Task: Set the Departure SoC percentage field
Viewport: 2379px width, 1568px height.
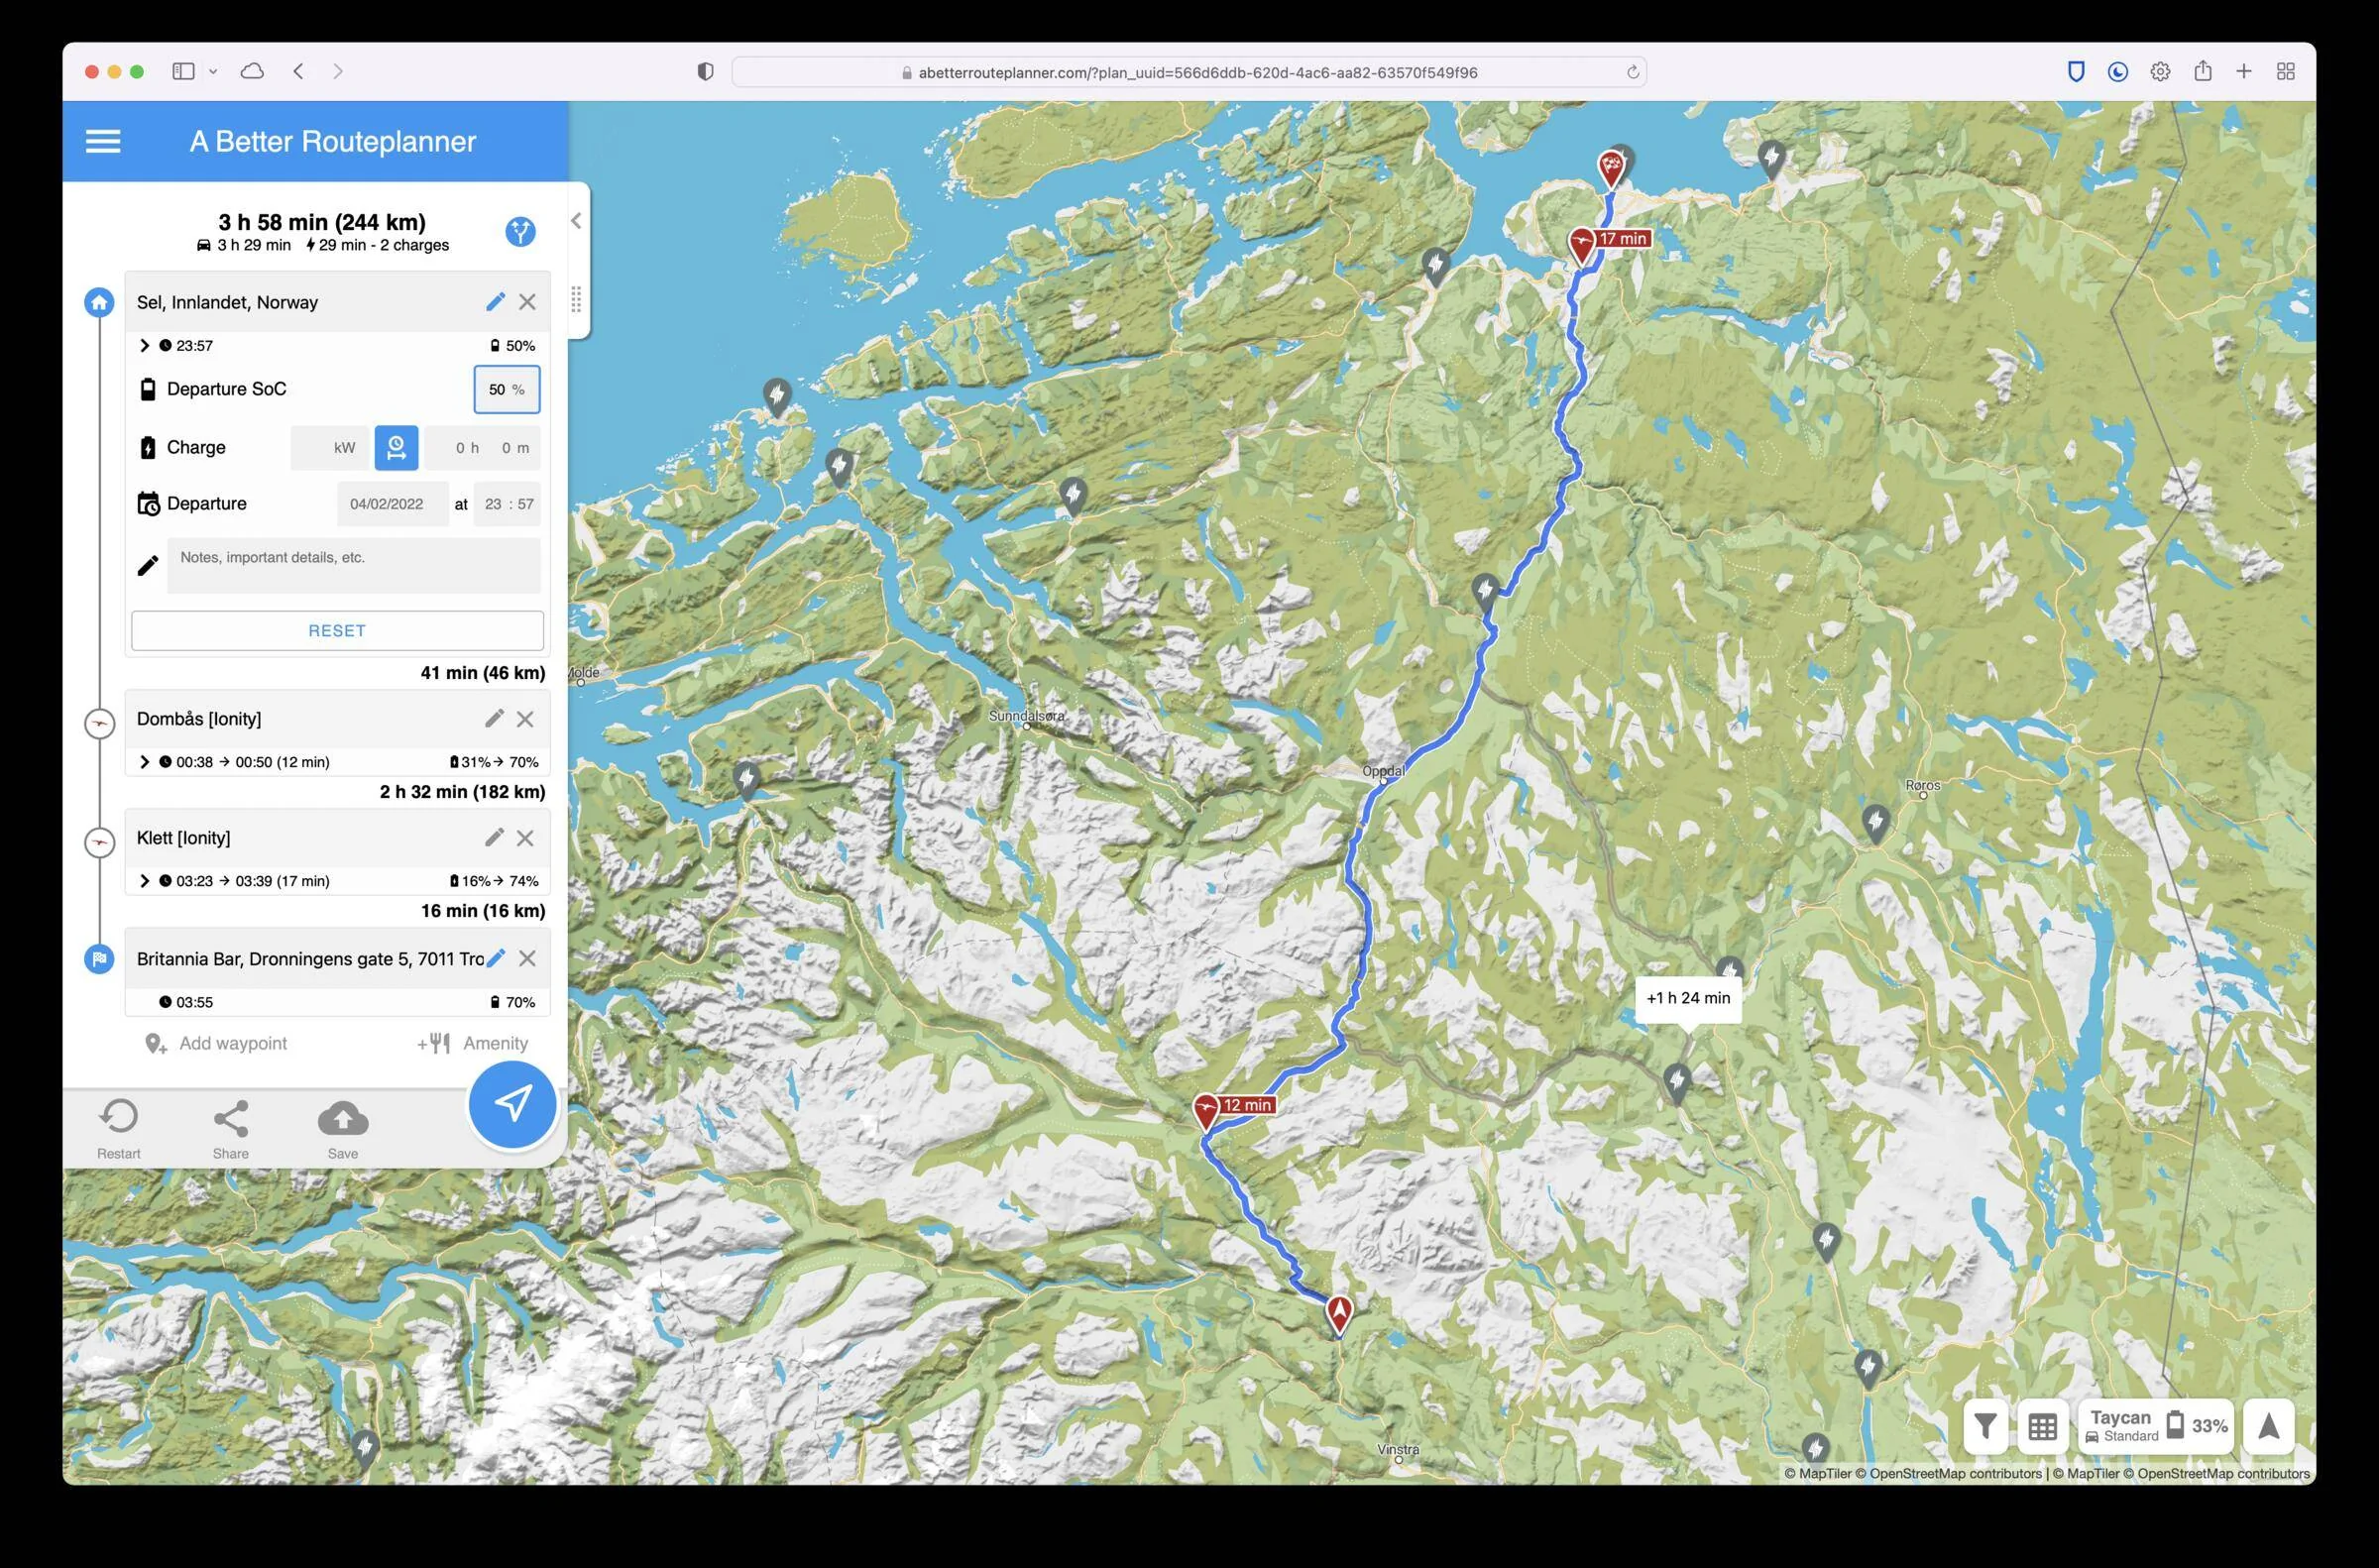Action: point(506,389)
